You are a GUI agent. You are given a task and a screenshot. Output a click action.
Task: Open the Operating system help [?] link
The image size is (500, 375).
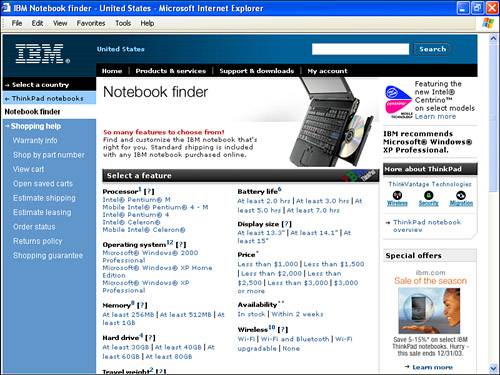(181, 245)
